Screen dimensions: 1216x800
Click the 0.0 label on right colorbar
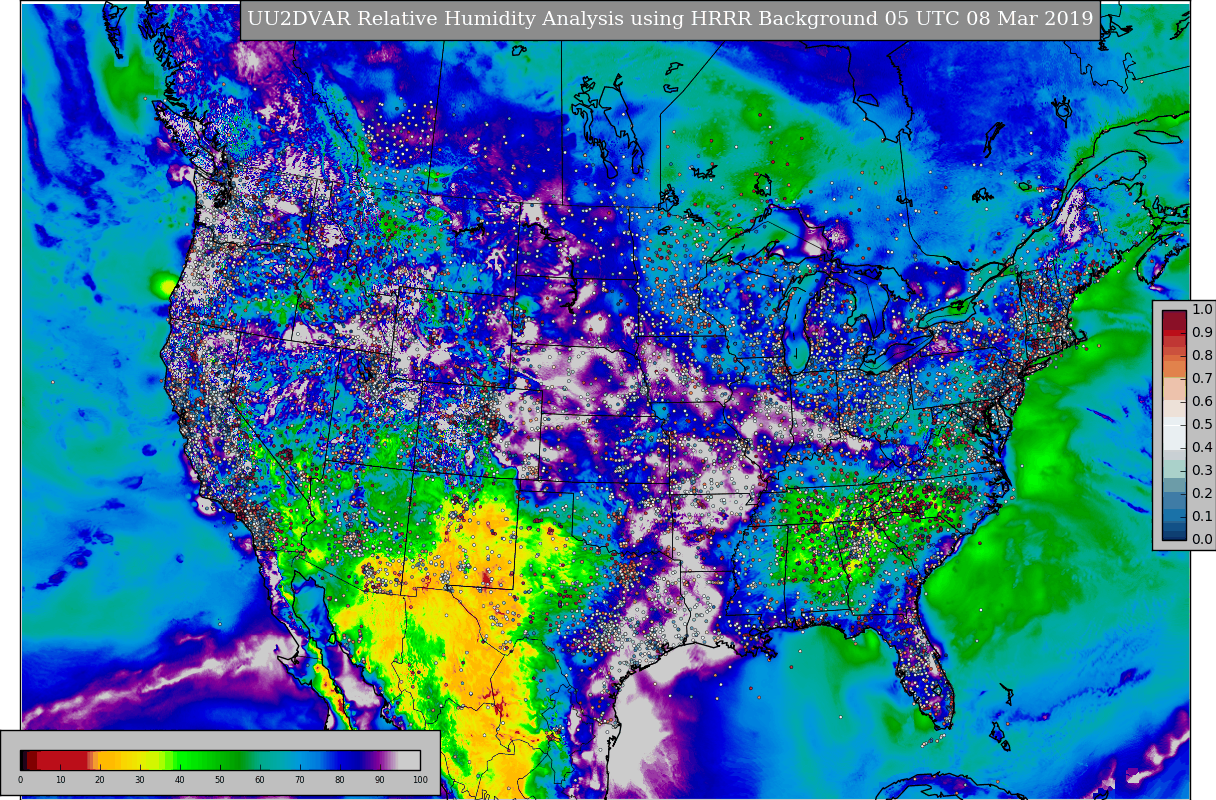1202,539
